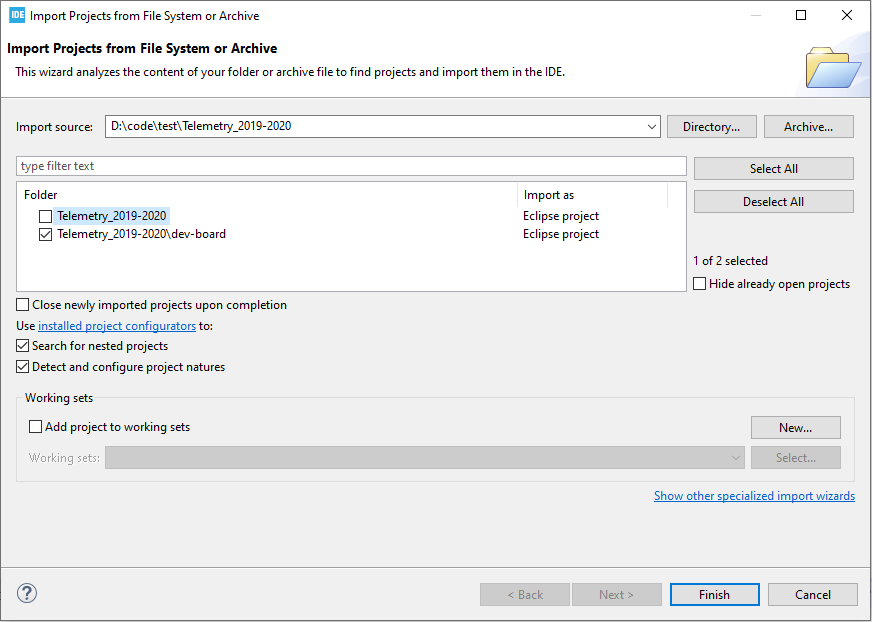Uncheck Detect and configure project natures
Screen dimensions: 872x622
coord(23,367)
